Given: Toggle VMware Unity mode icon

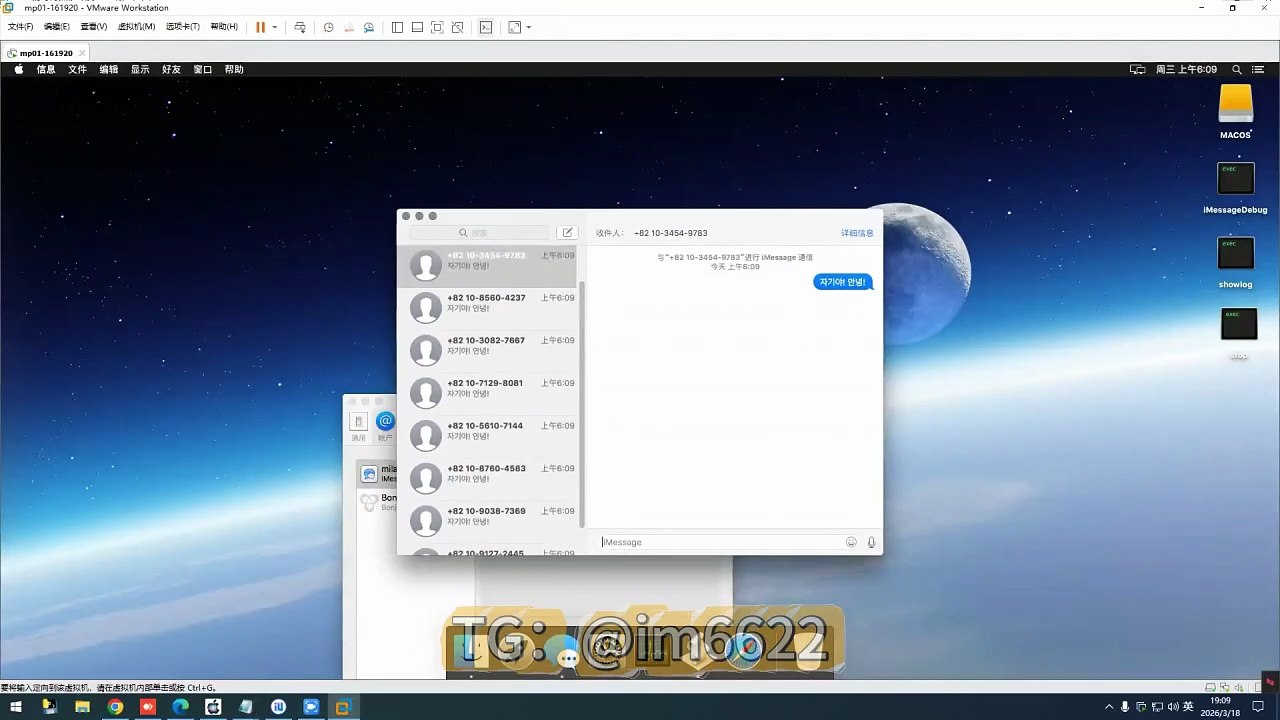Looking at the screenshot, I should [457, 27].
